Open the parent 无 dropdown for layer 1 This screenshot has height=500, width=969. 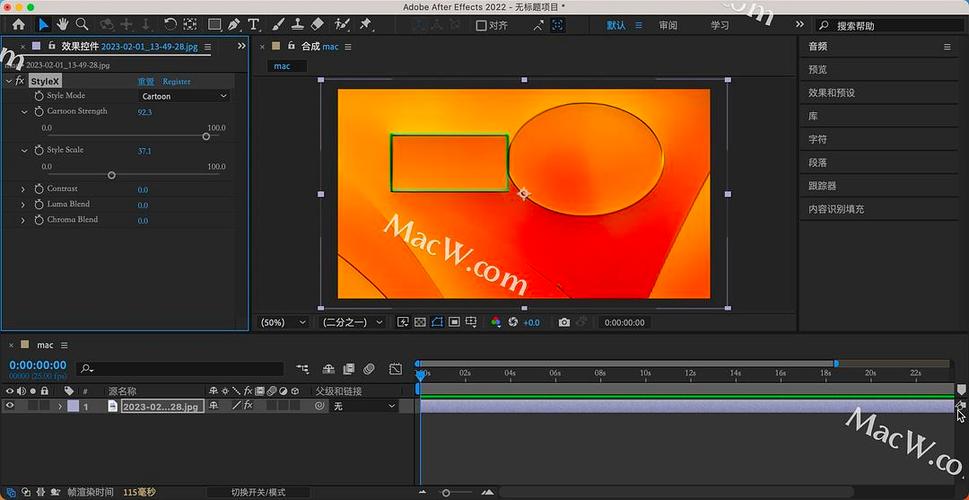(365, 406)
